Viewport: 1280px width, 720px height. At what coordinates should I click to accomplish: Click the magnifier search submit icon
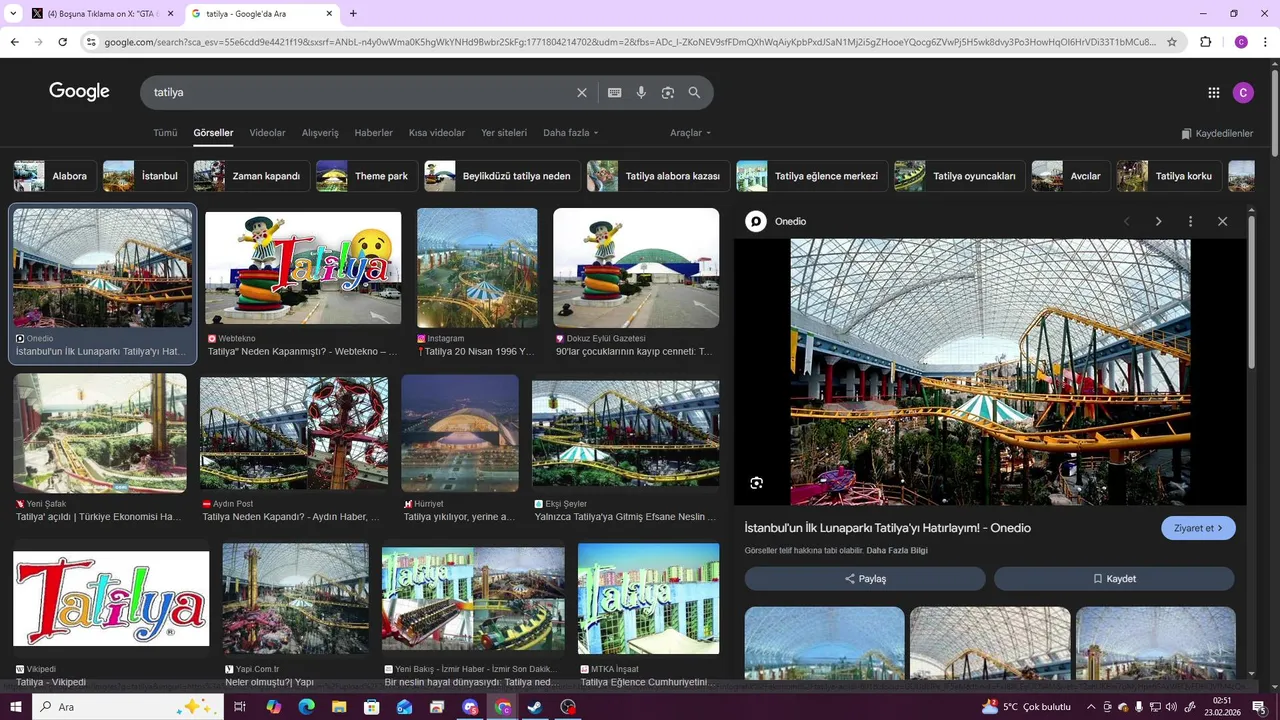click(x=694, y=92)
